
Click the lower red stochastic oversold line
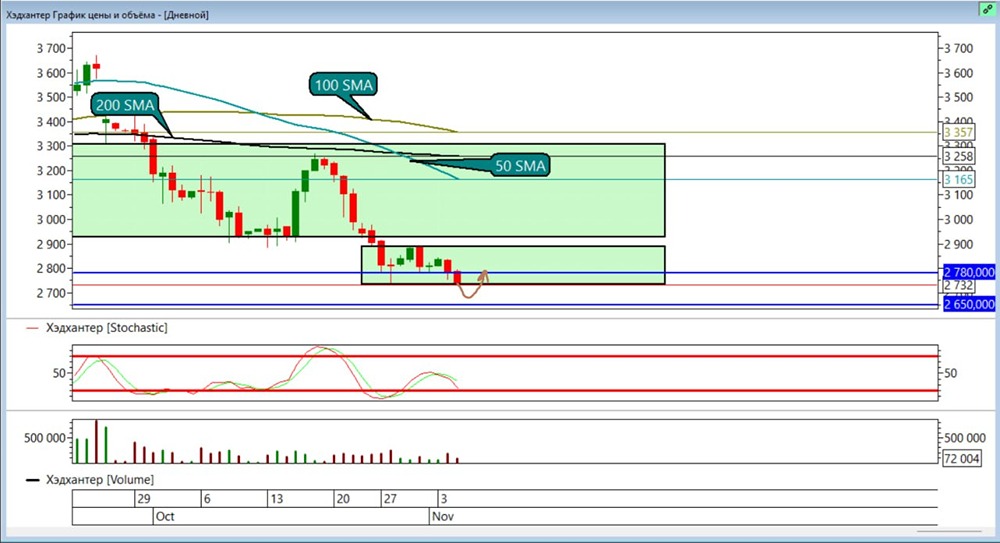505,391
